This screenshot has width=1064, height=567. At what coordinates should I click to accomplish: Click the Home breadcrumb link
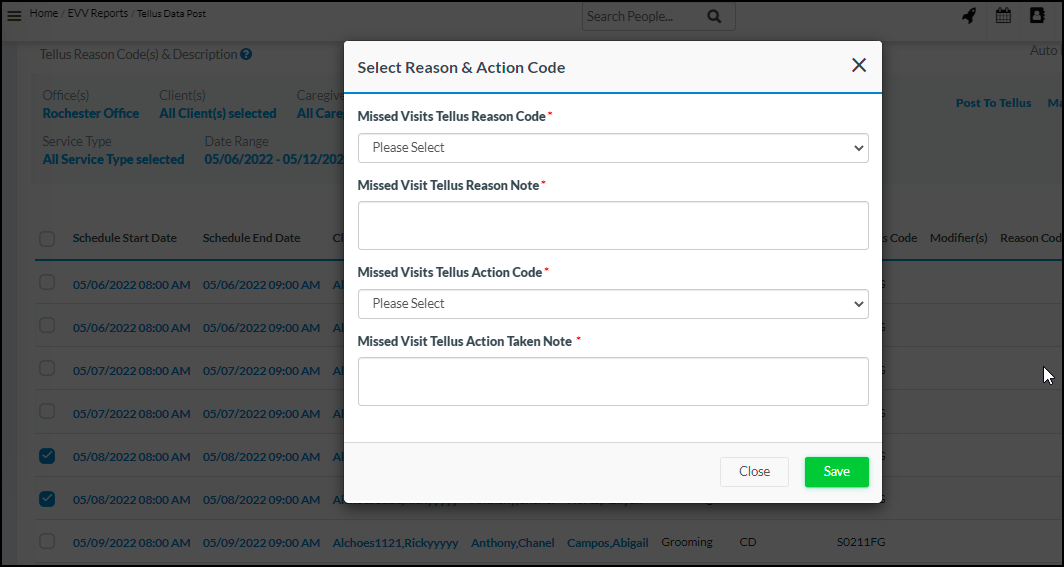pyautogui.click(x=44, y=13)
